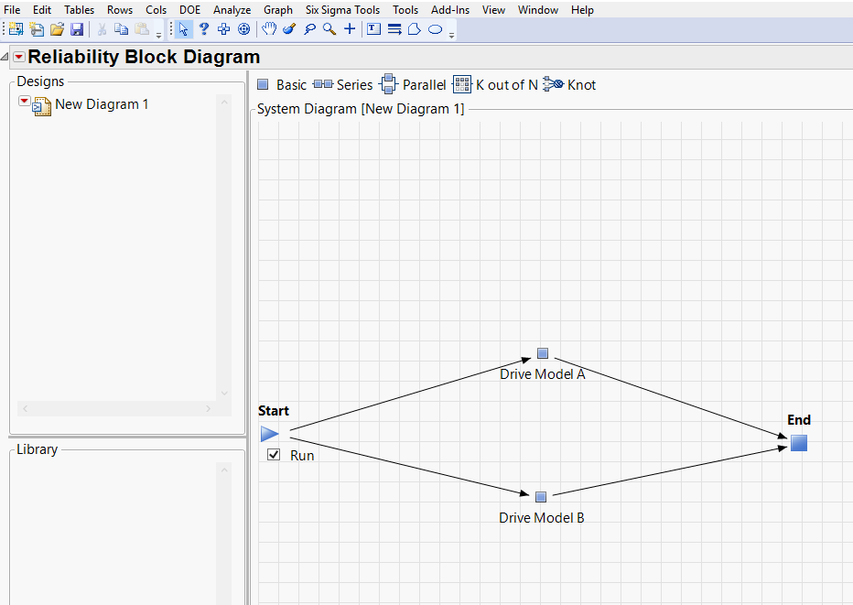Choose the magnifier zoom tool
Viewport: 853px width, 605px height.
[x=329, y=29]
